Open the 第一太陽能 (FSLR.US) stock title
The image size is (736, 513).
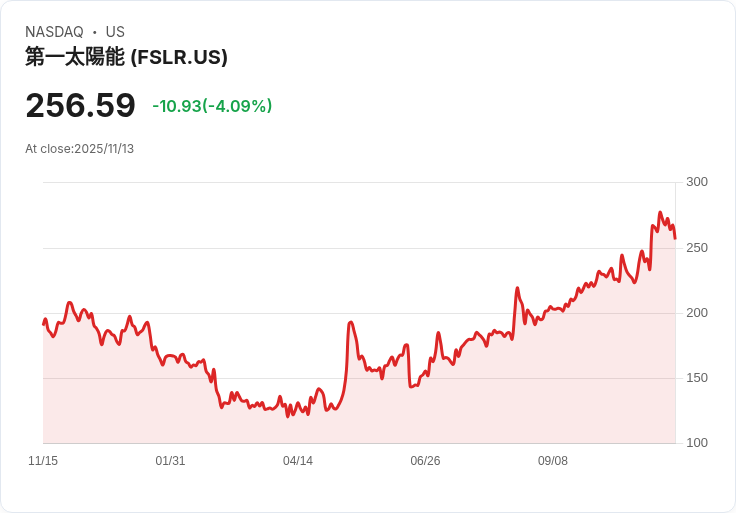[x=126, y=57]
